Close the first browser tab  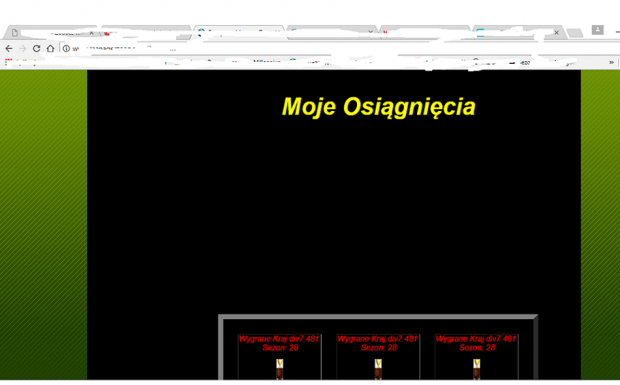pyautogui.click(x=92, y=33)
